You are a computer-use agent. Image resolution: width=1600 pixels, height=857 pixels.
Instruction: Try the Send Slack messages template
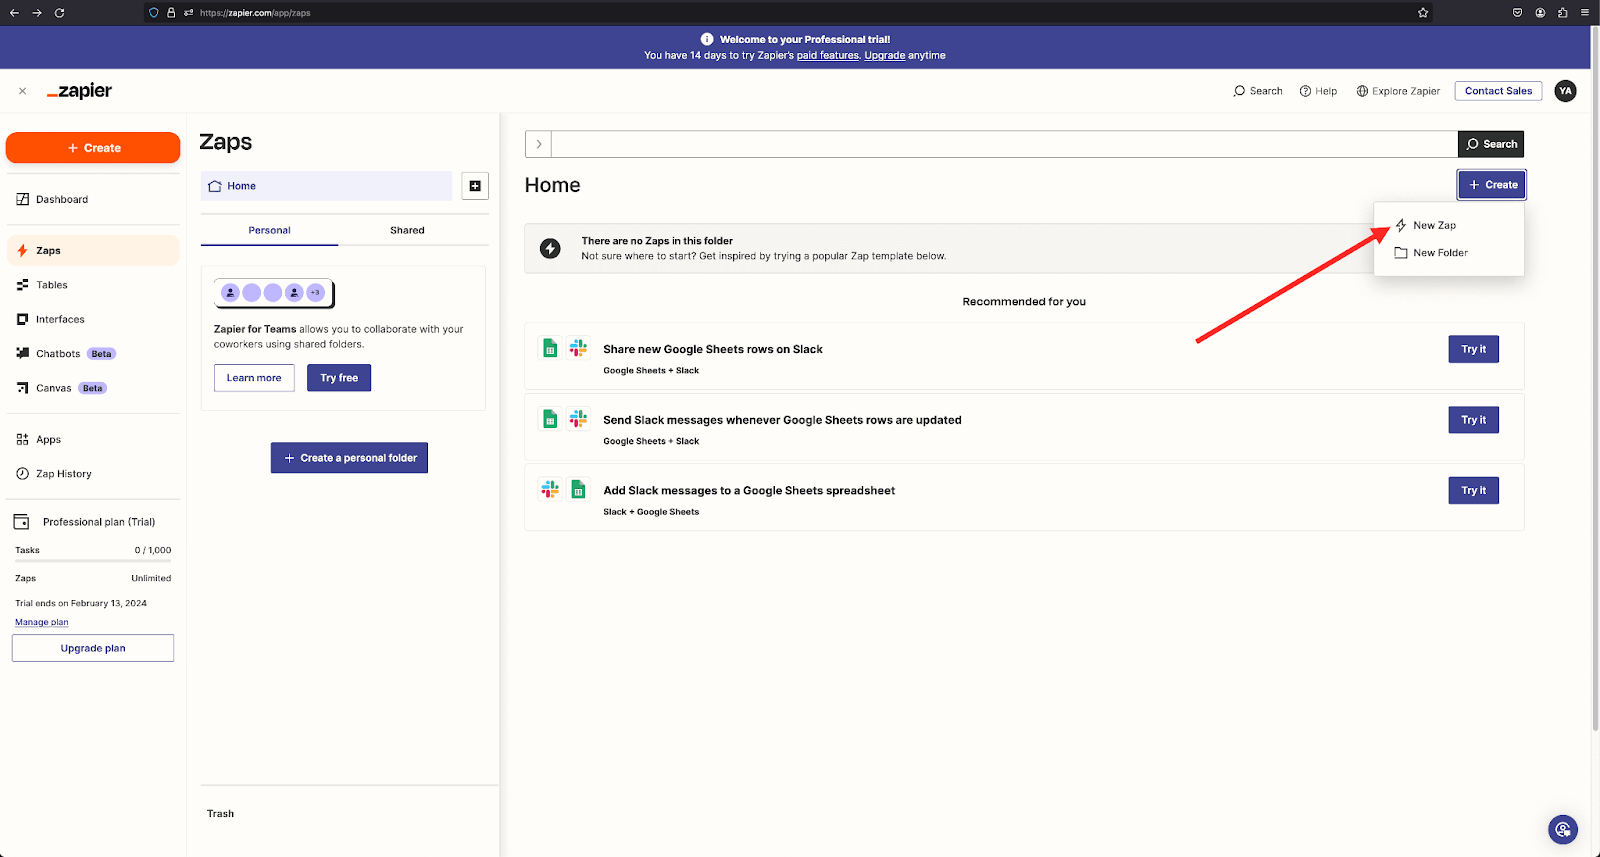tap(1473, 420)
